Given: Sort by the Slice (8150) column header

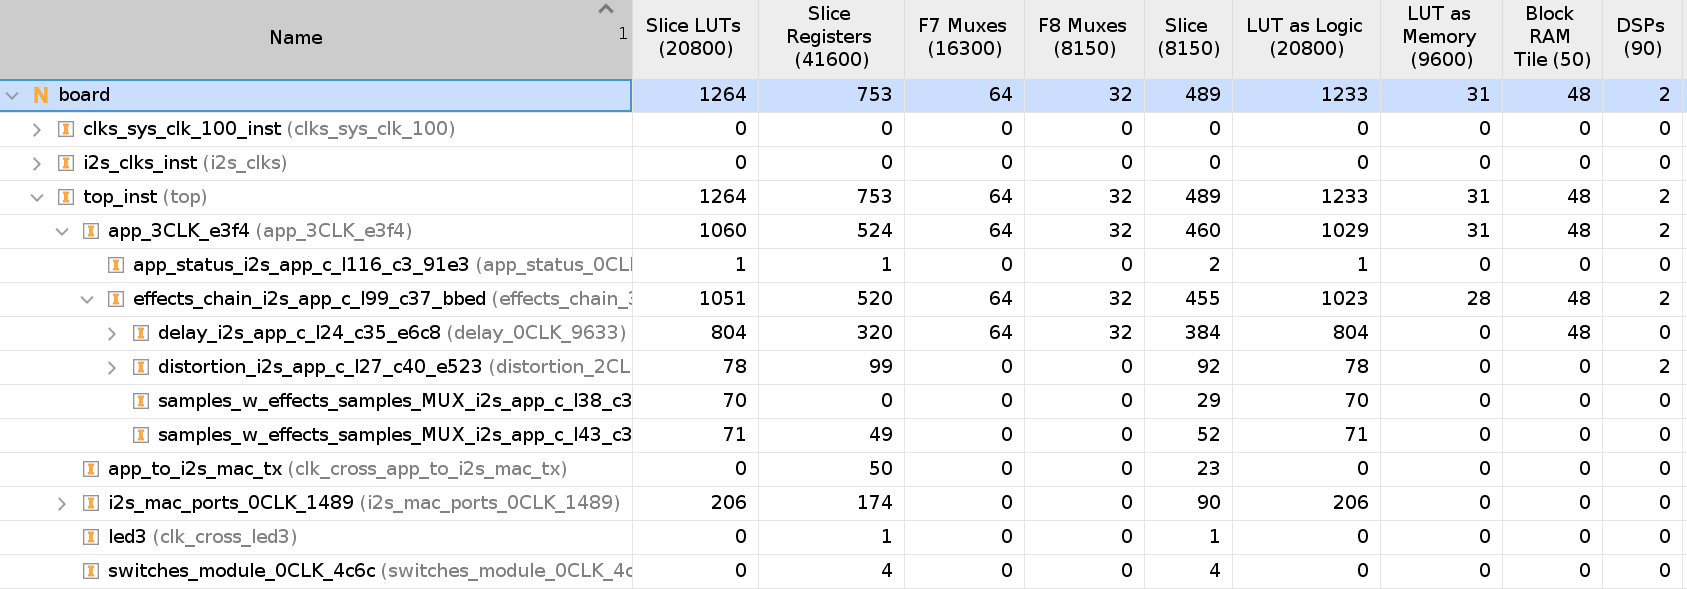Looking at the screenshot, I should [1188, 37].
